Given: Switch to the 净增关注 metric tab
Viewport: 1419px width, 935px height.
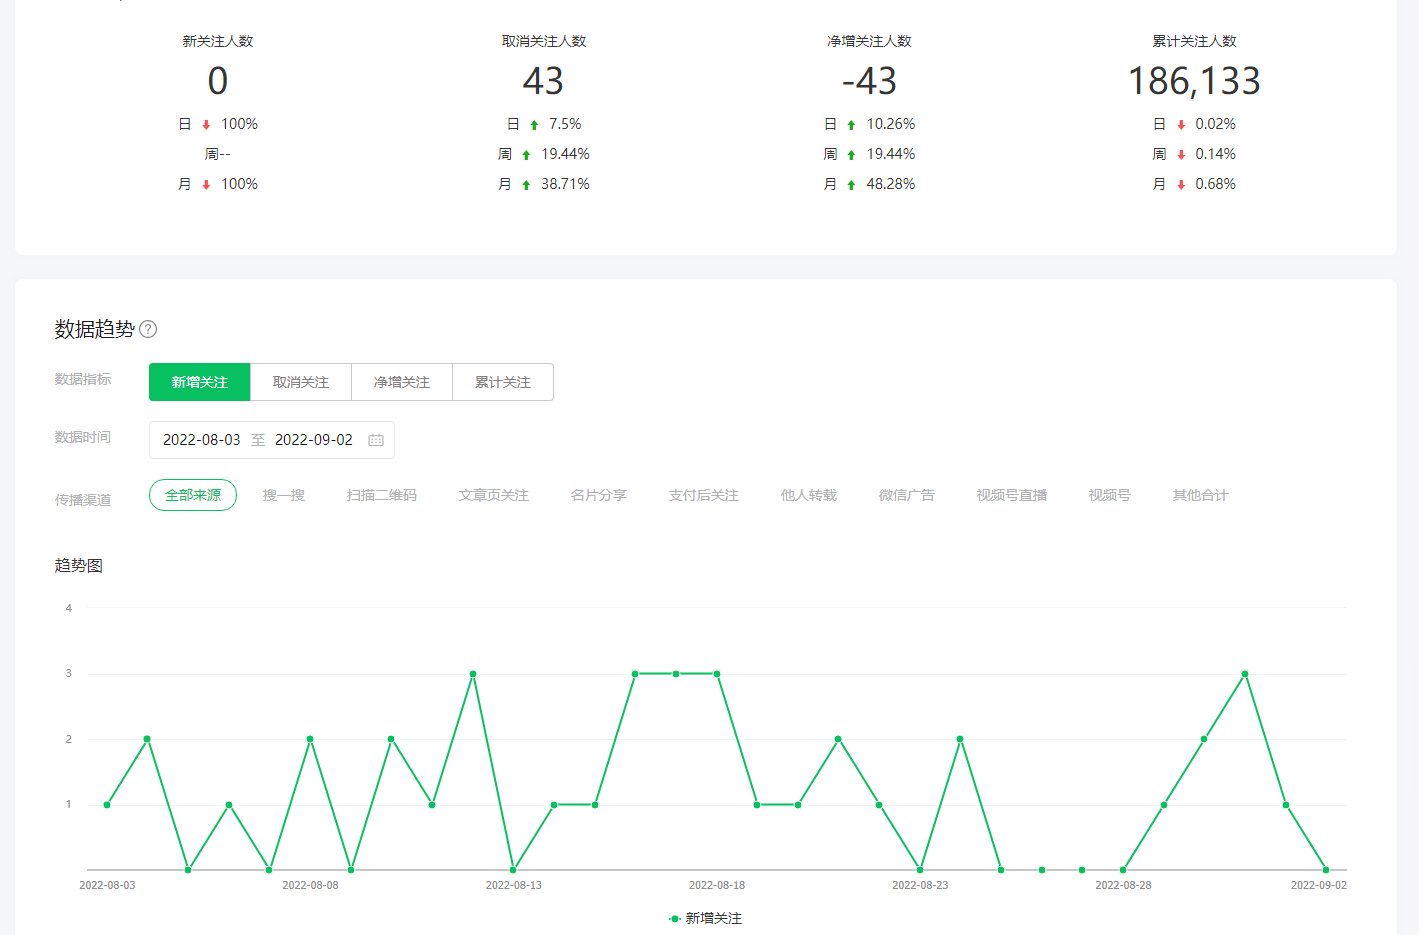Looking at the screenshot, I should 402,382.
